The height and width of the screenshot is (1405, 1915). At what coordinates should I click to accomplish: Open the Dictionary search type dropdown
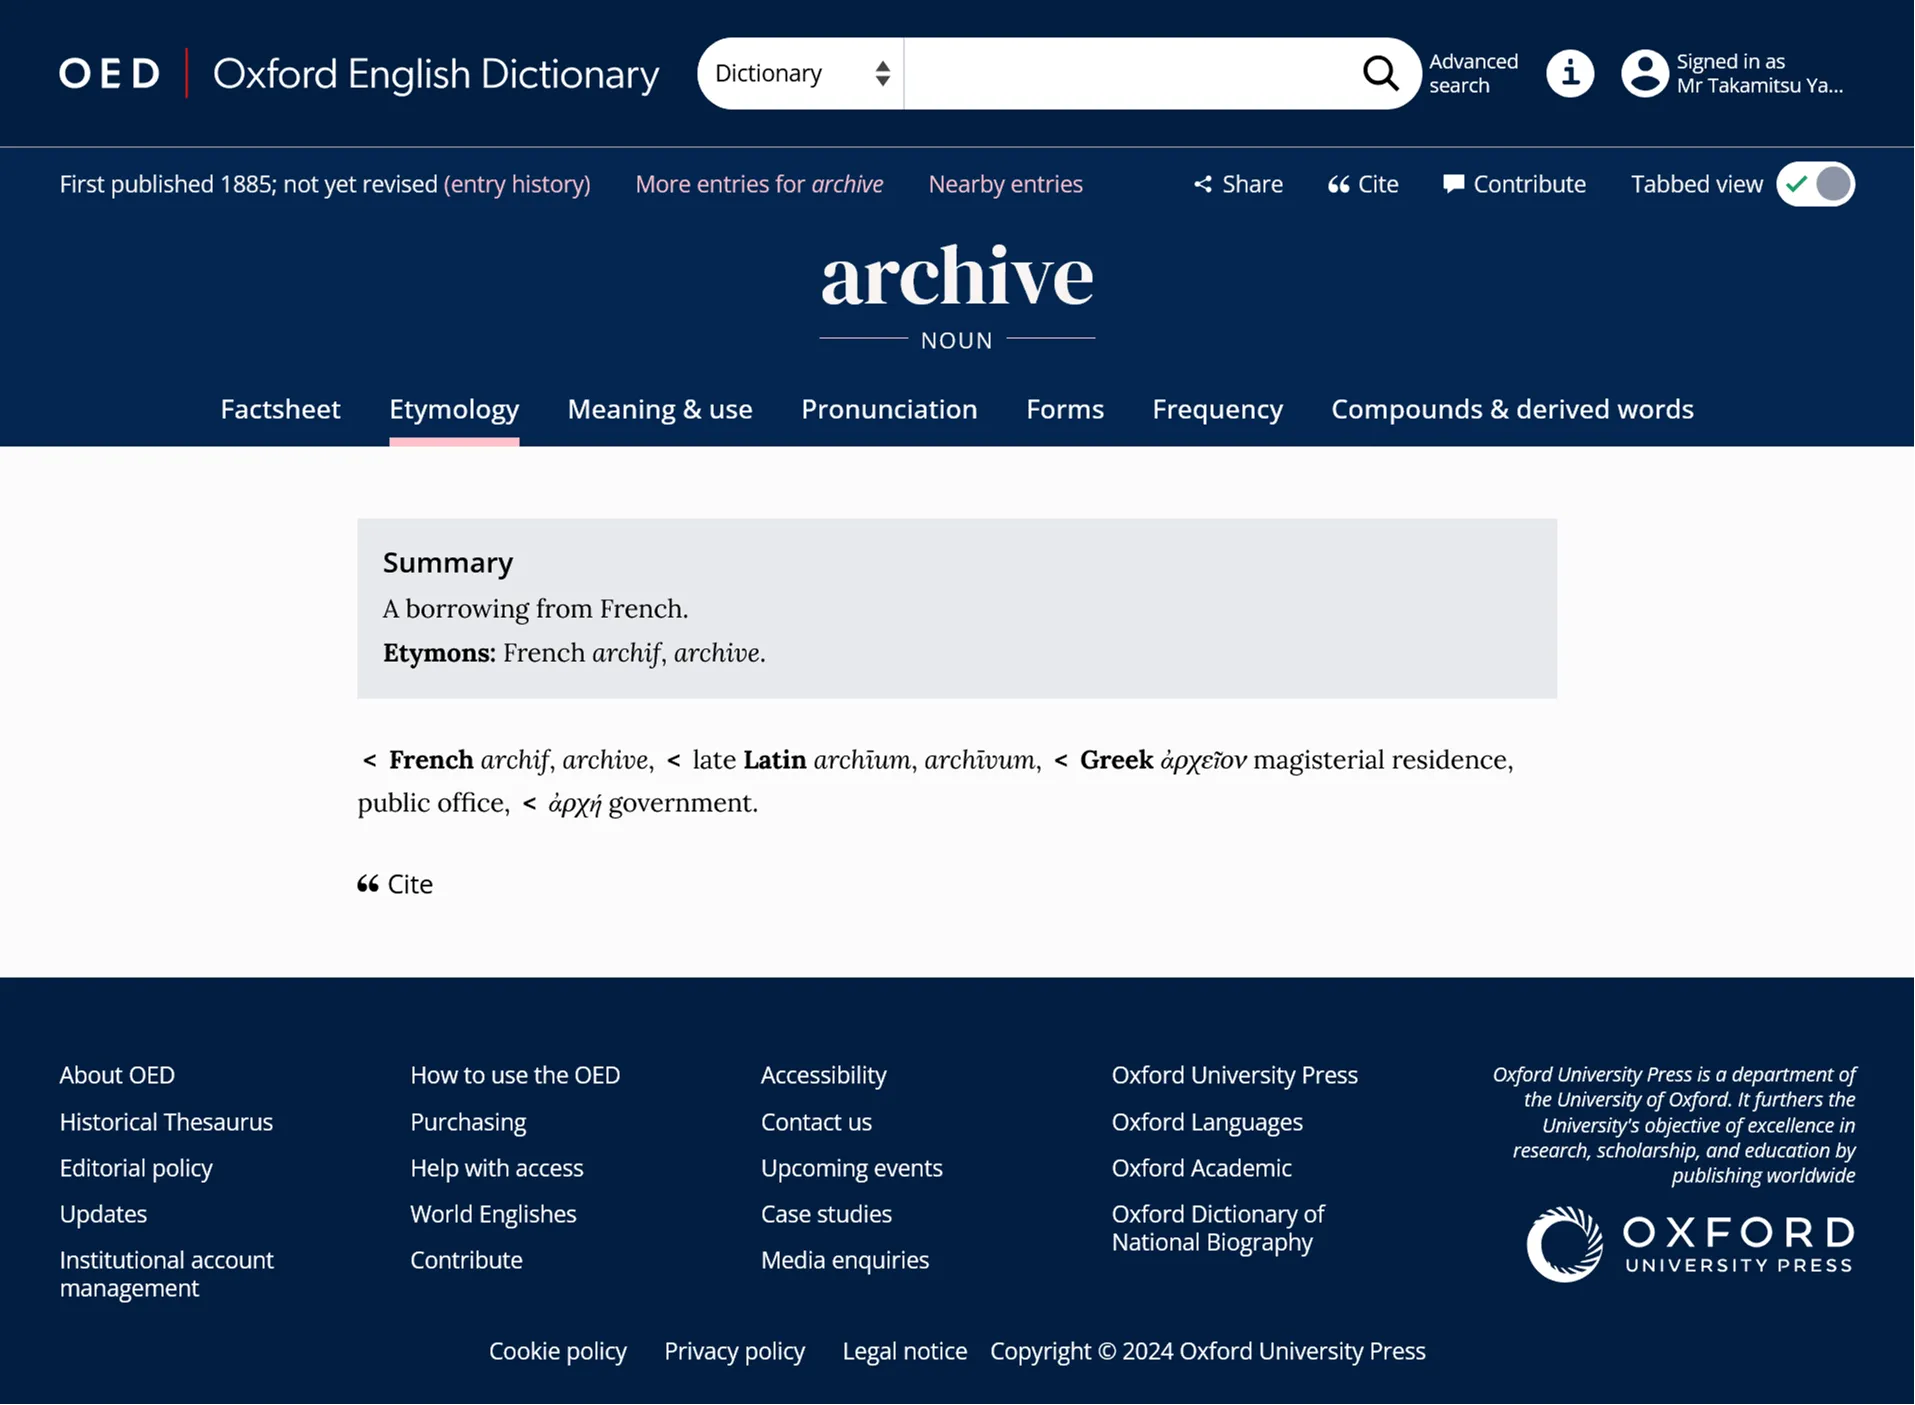coord(801,73)
